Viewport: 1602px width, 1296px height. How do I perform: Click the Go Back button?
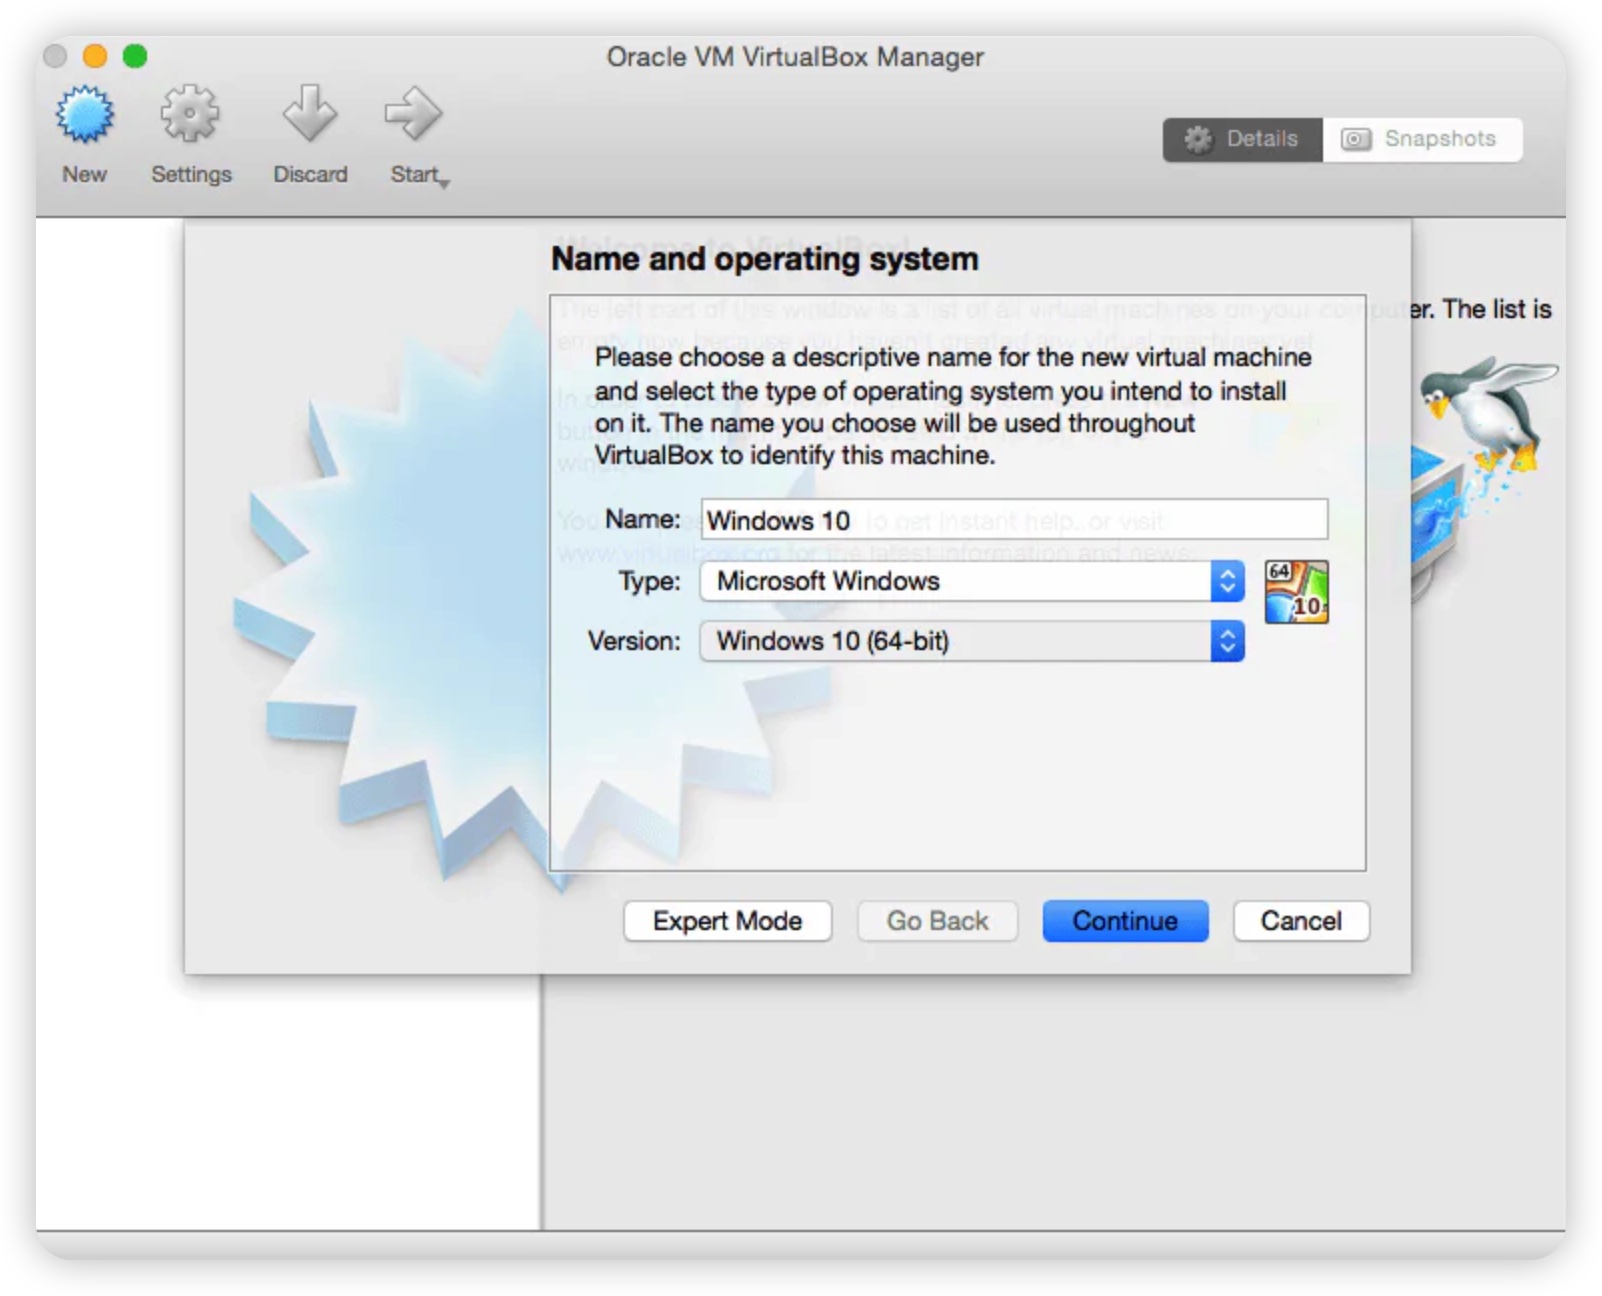[937, 921]
